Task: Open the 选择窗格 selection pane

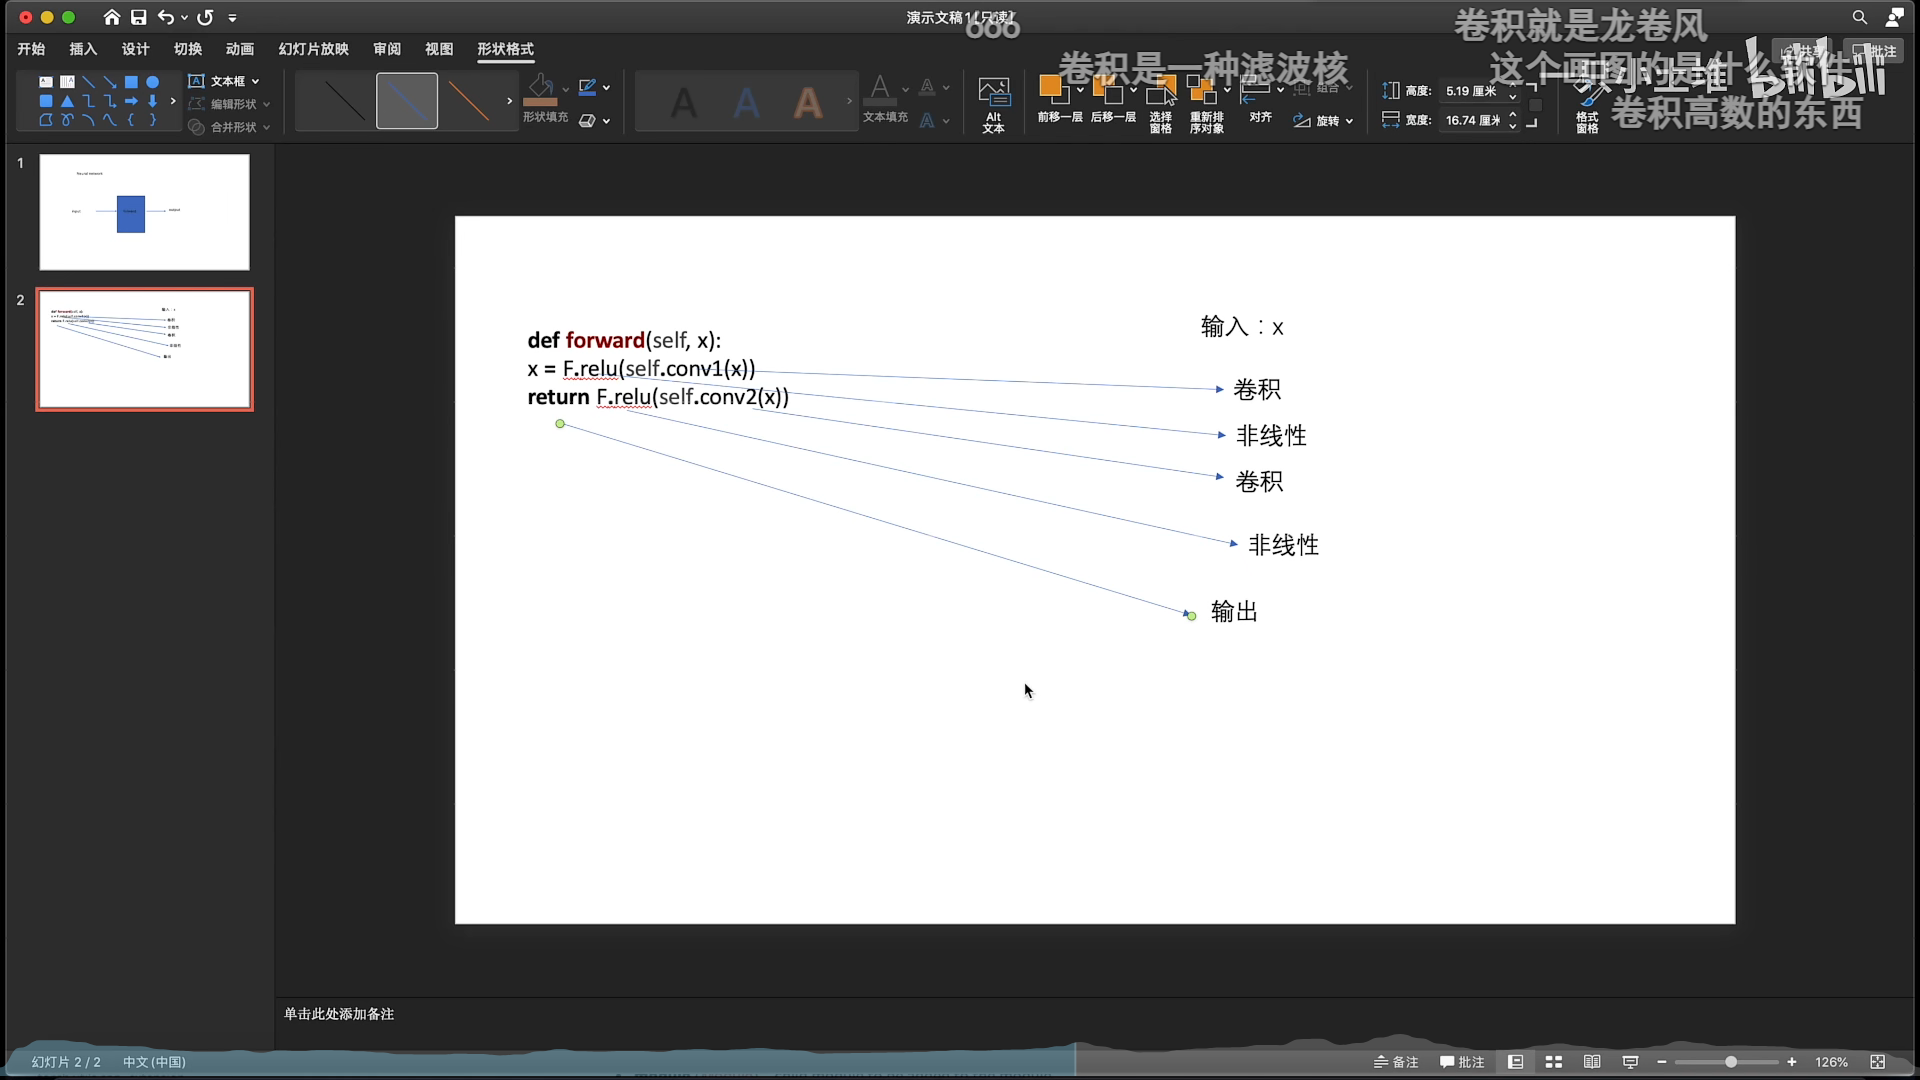Action: coord(1161,104)
